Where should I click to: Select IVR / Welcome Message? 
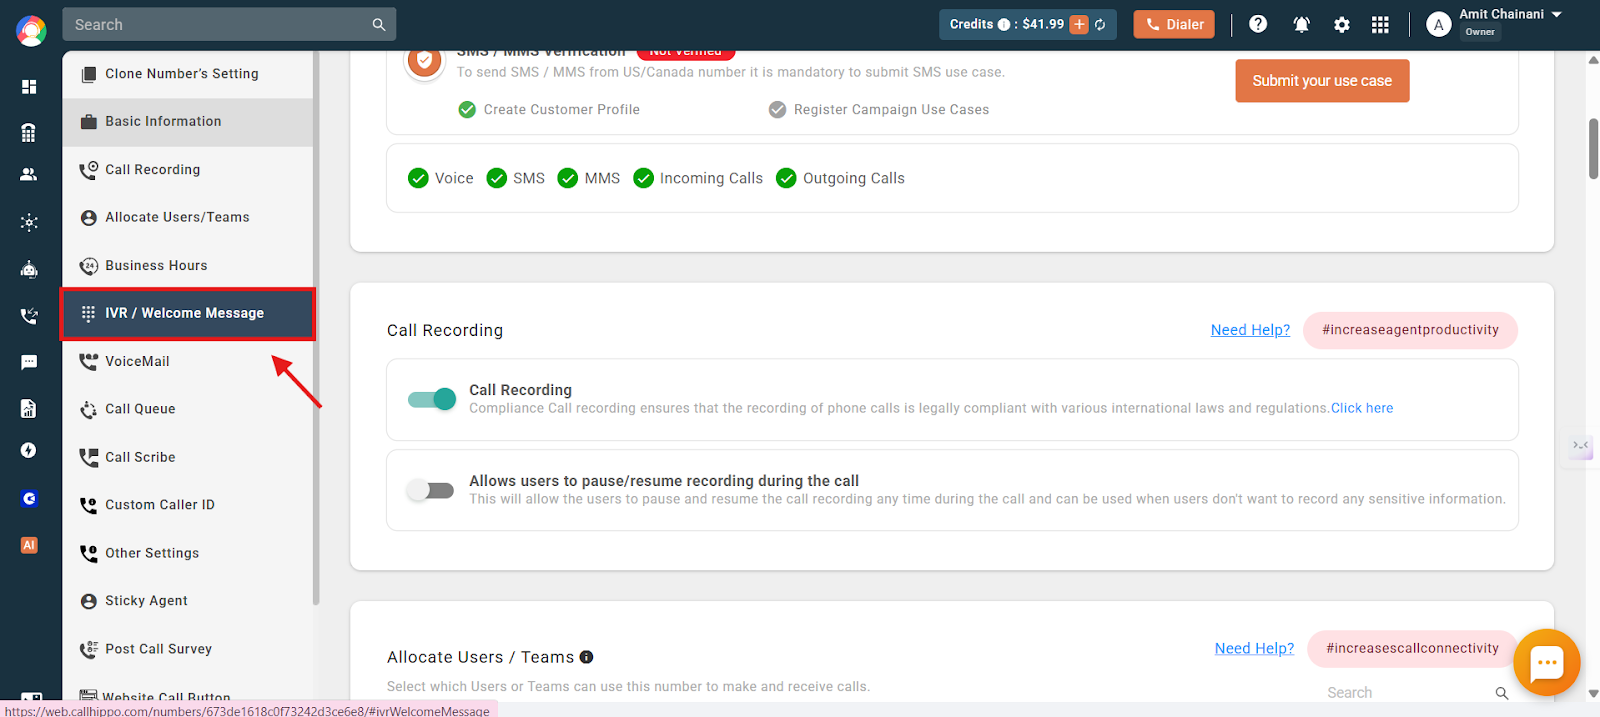188,313
